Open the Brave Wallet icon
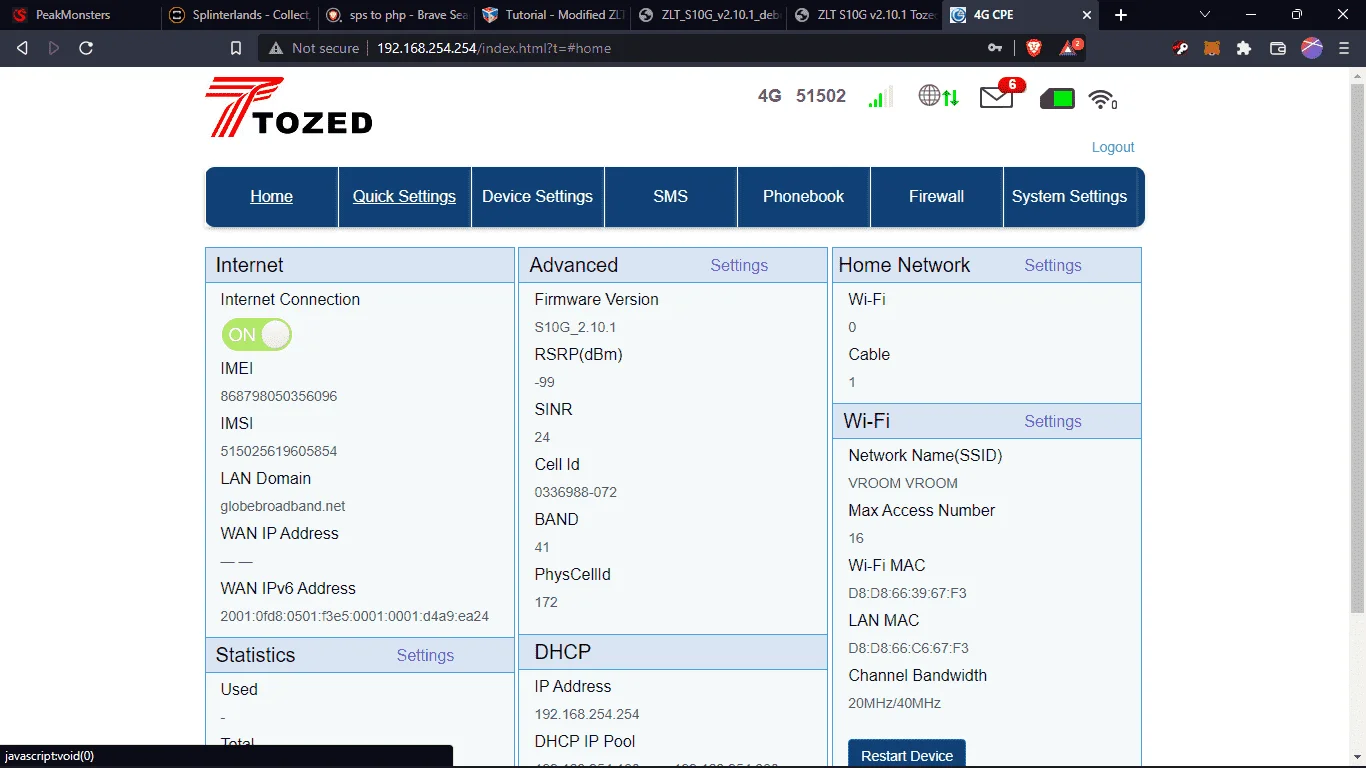 [1277, 48]
